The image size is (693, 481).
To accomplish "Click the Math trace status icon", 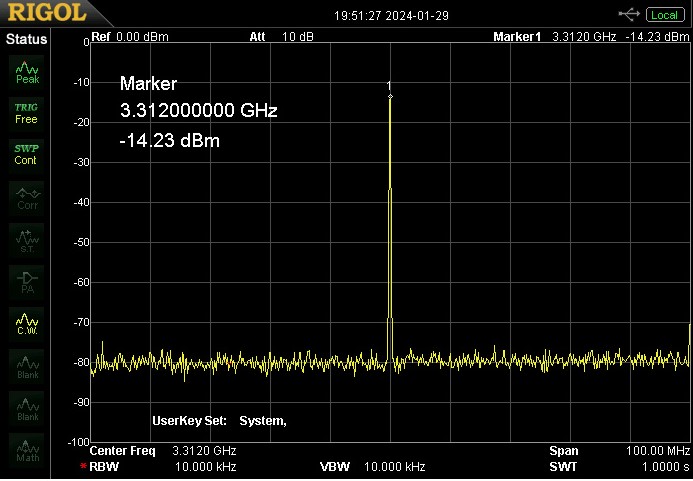I will 27,450.
